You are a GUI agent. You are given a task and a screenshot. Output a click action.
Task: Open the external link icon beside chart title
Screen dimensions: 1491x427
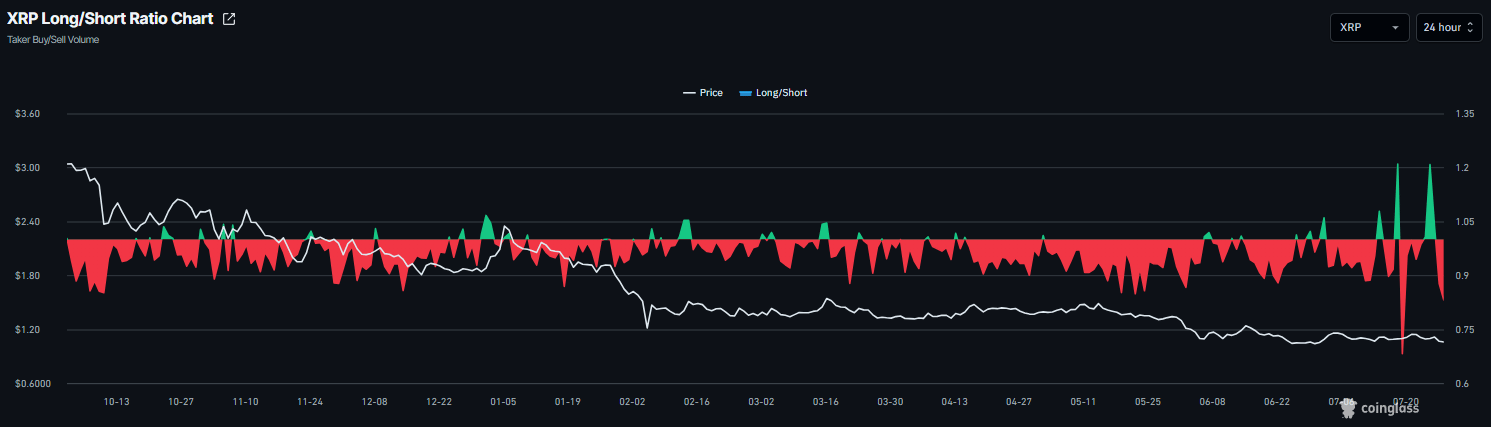(x=229, y=19)
